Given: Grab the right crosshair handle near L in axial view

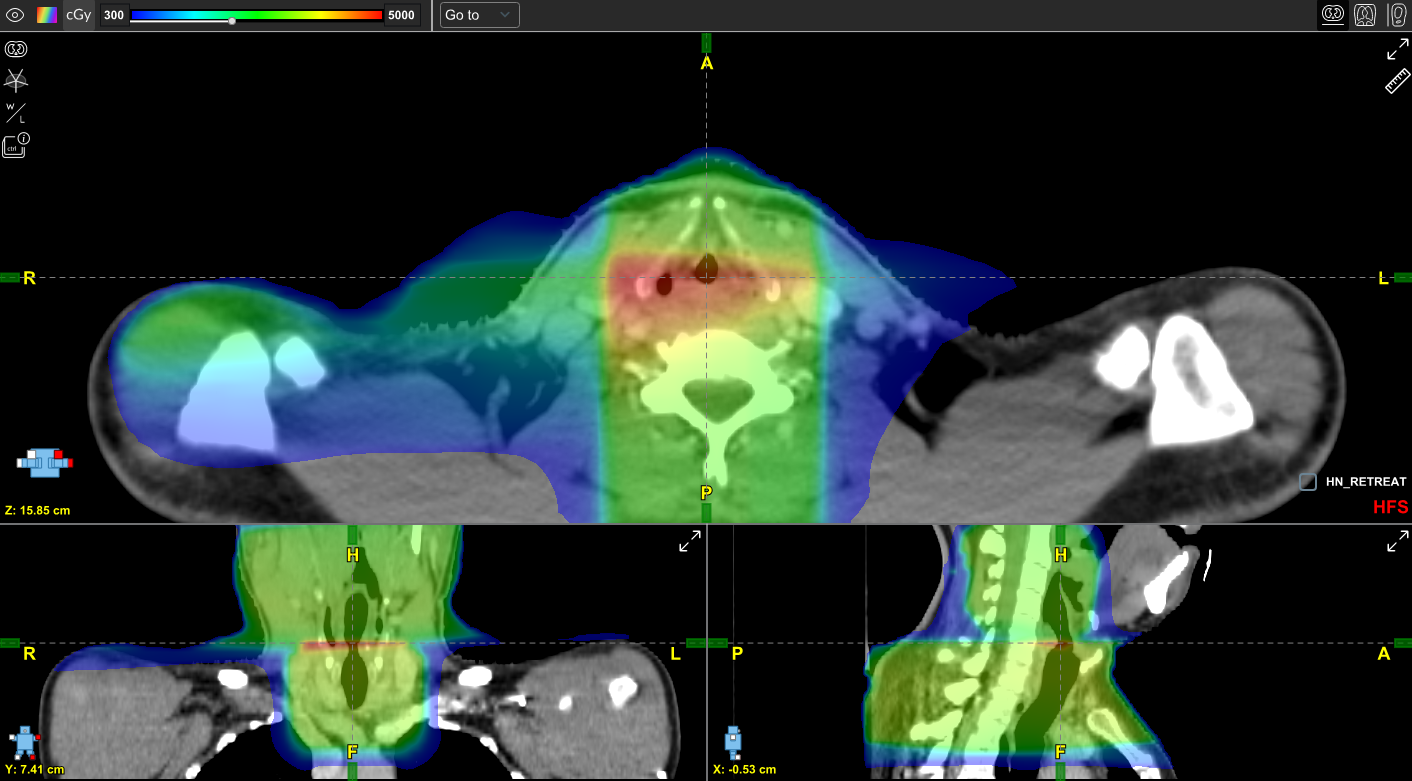Looking at the screenshot, I should click(1402, 277).
